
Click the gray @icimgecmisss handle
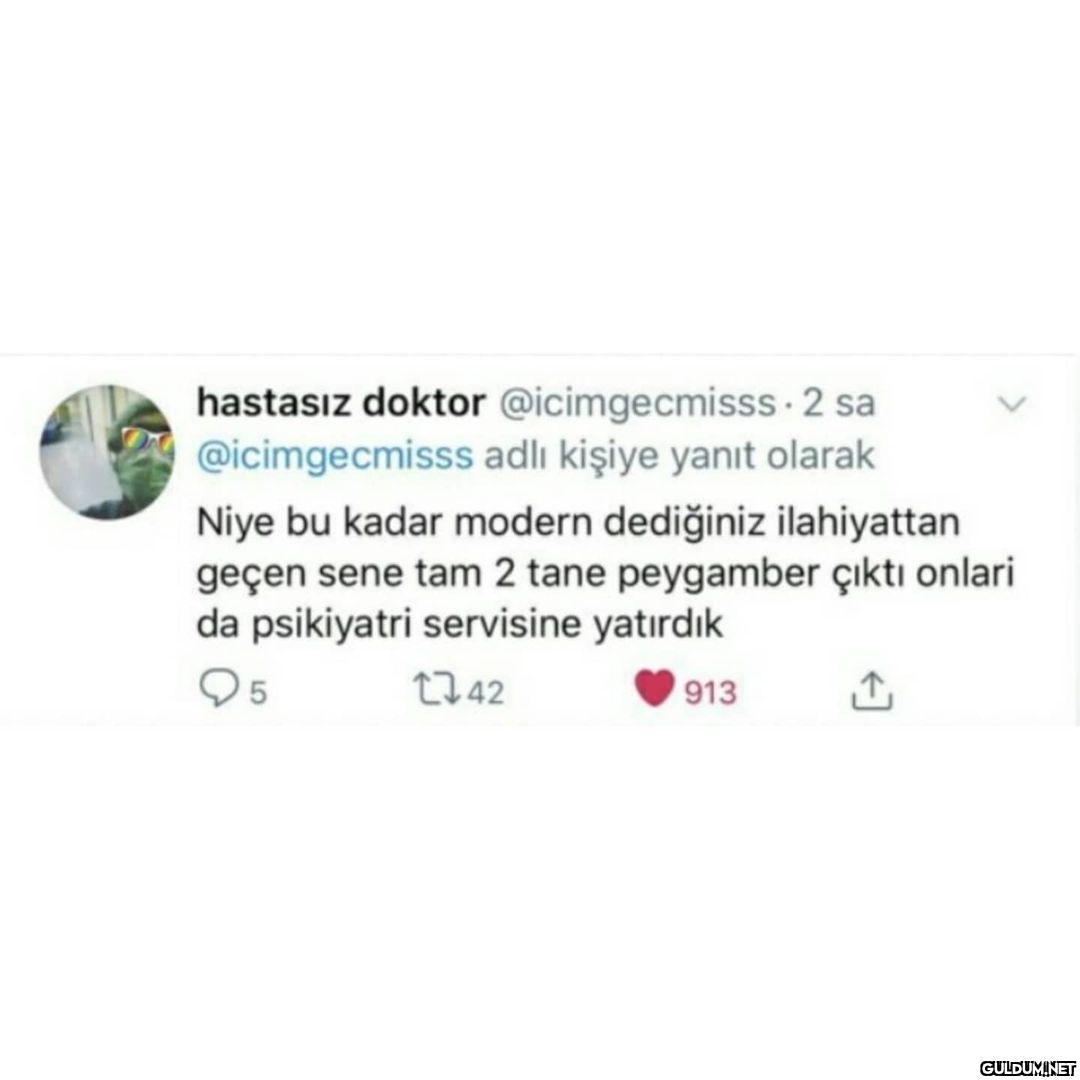pyautogui.click(x=636, y=404)
